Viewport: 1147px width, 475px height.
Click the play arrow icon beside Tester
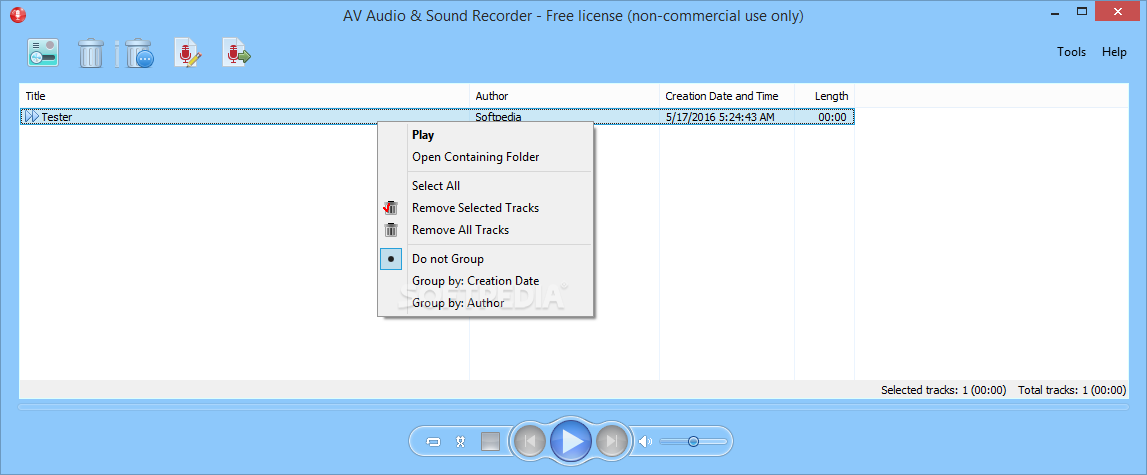coord(31,116)
